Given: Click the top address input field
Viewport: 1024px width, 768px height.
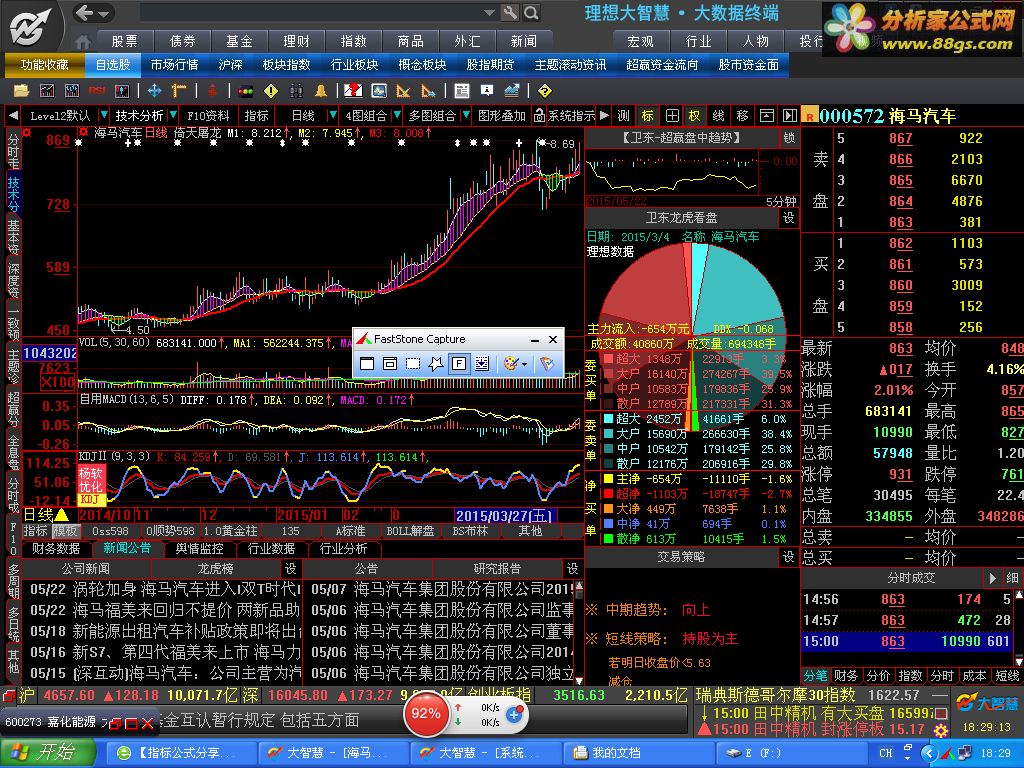Looking at the screenshot, I should (x=311, y=12).
